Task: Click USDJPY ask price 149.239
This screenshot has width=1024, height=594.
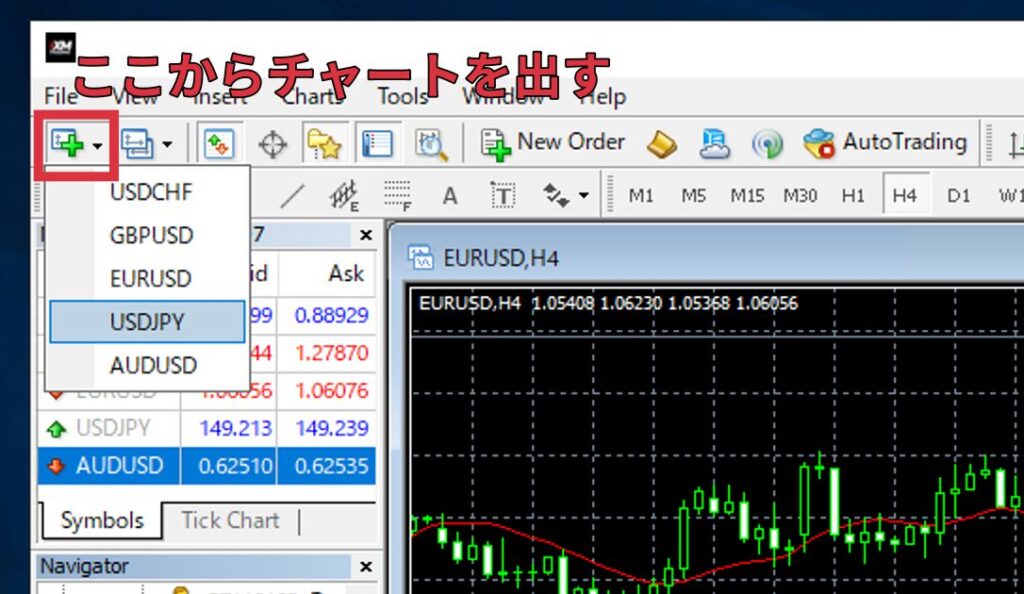Action: point(331,428)
